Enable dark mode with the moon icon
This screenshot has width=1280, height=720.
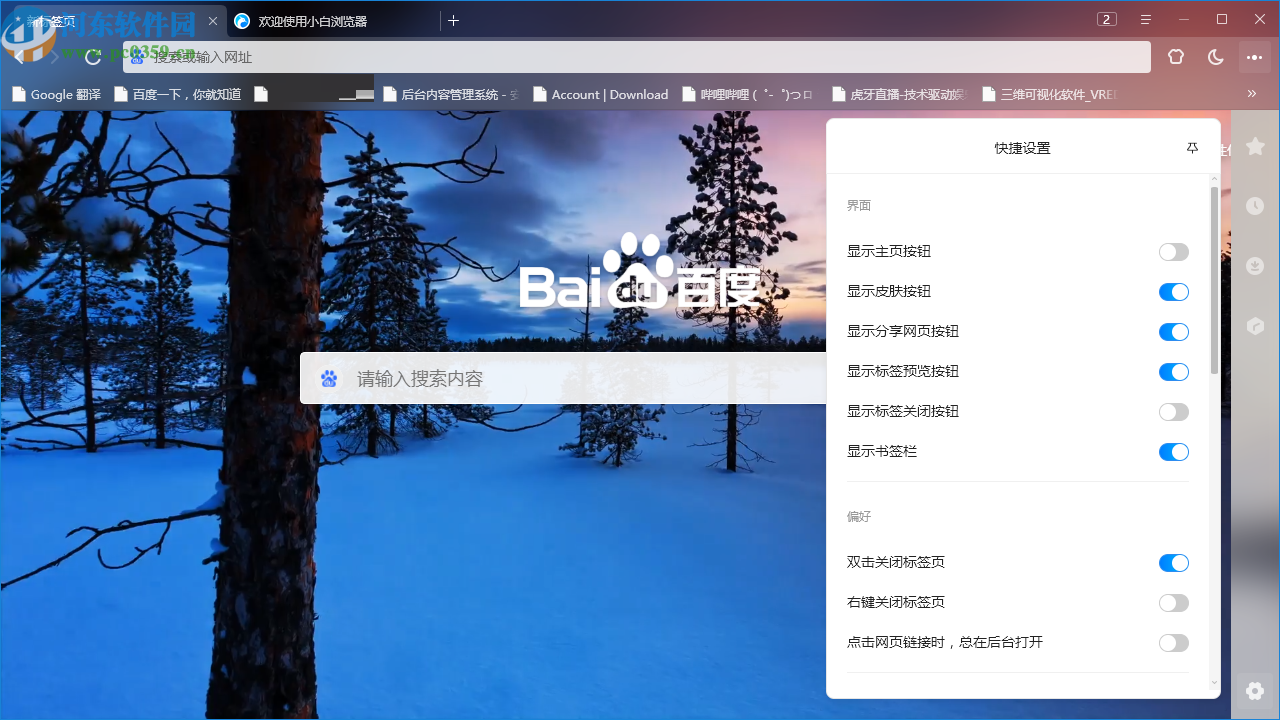(1215, 57)
